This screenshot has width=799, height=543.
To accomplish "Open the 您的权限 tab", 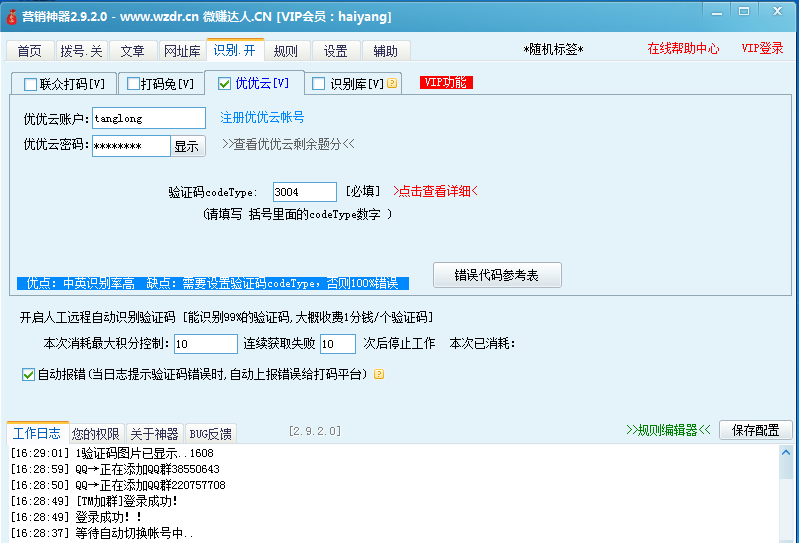I will pyautogui.click(x=96, y=434).
